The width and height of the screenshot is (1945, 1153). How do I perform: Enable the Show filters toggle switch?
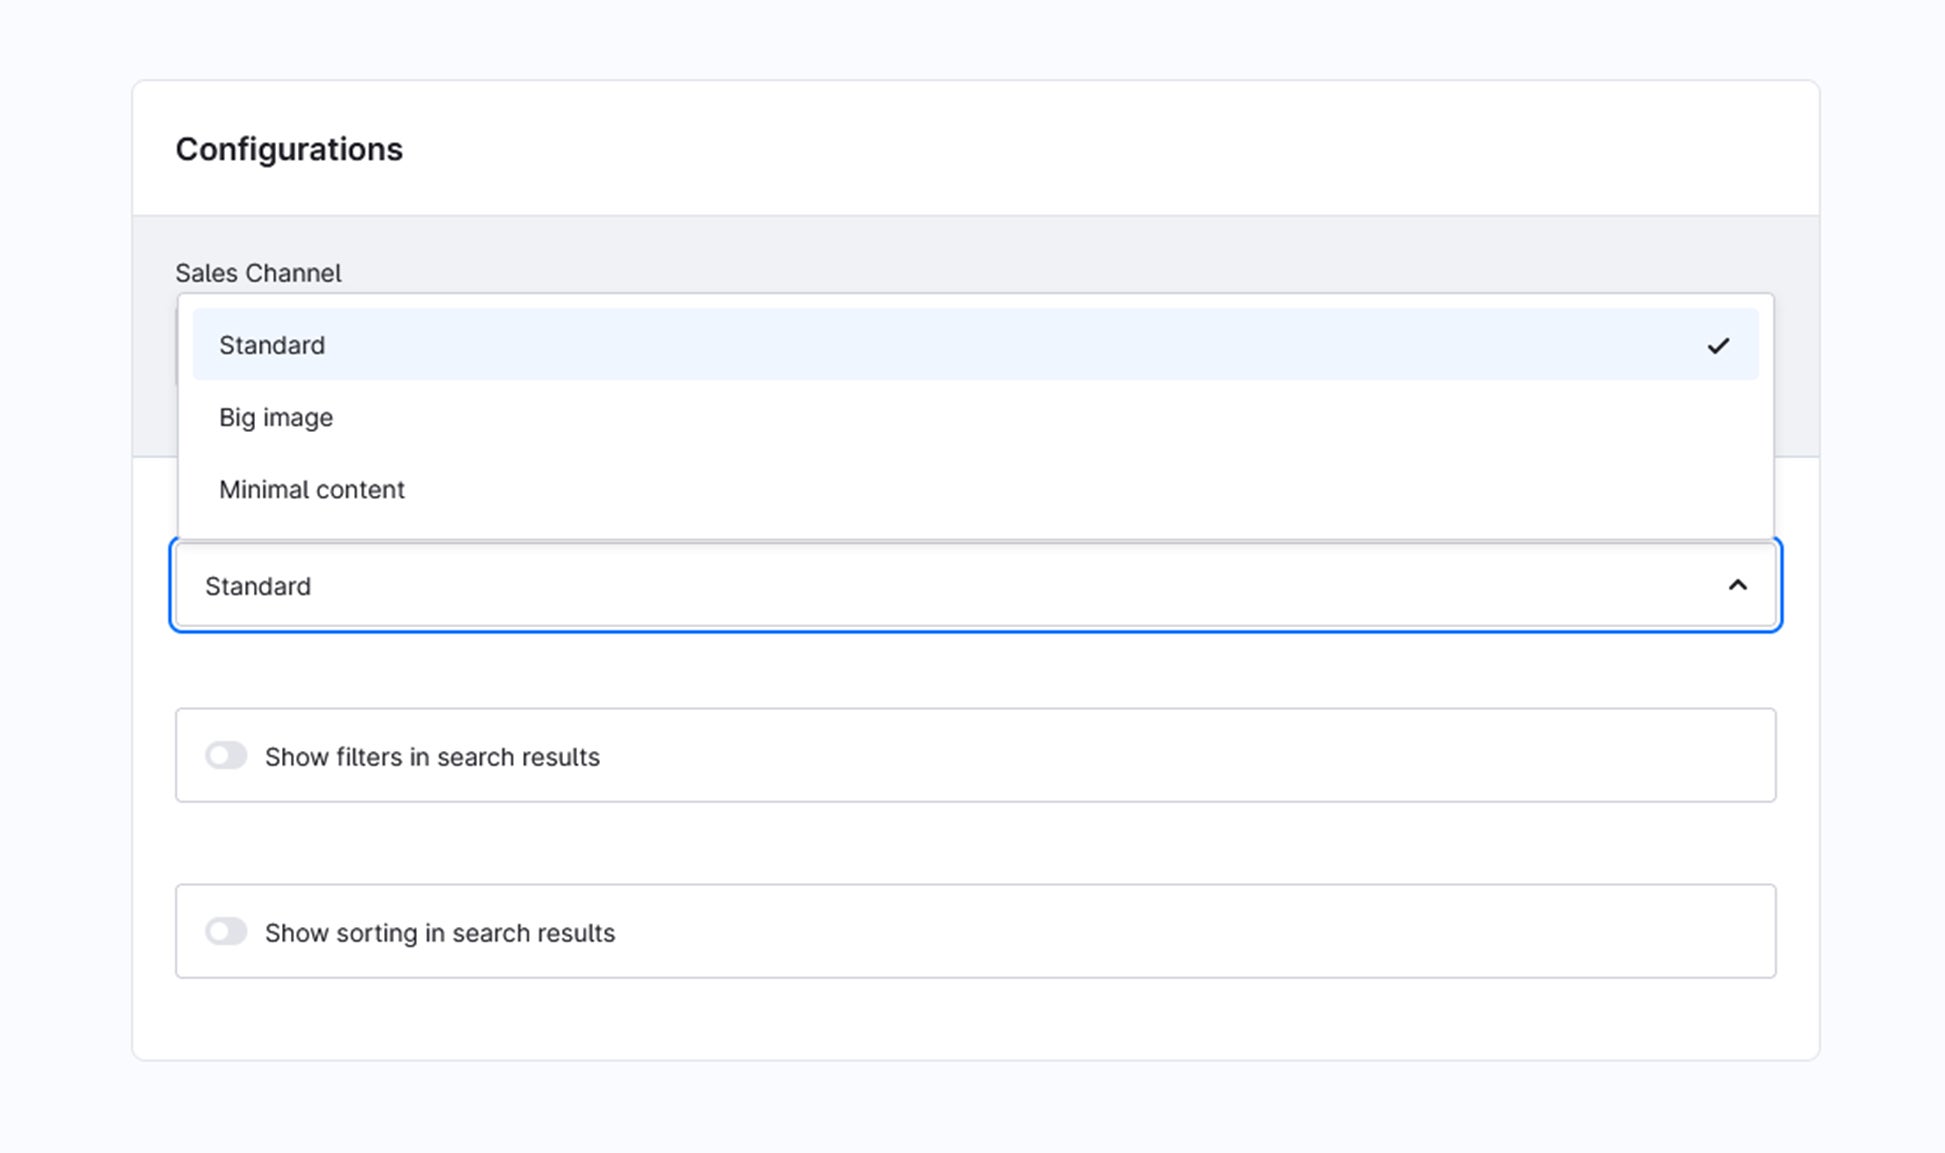tap(226, 755)
